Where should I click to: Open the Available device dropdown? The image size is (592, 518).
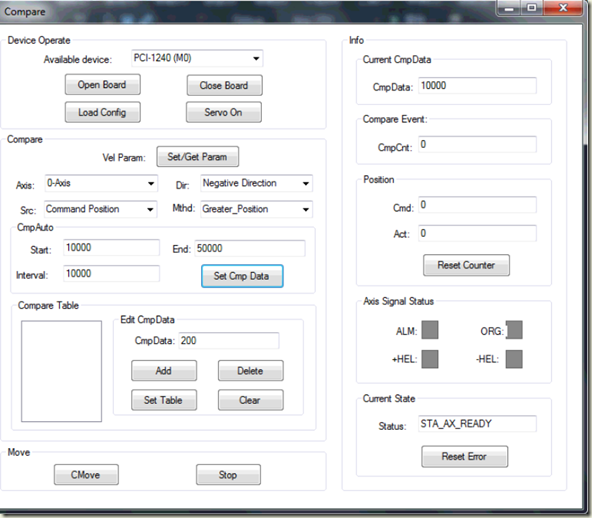pyautogui.click(x=197, y=59)
